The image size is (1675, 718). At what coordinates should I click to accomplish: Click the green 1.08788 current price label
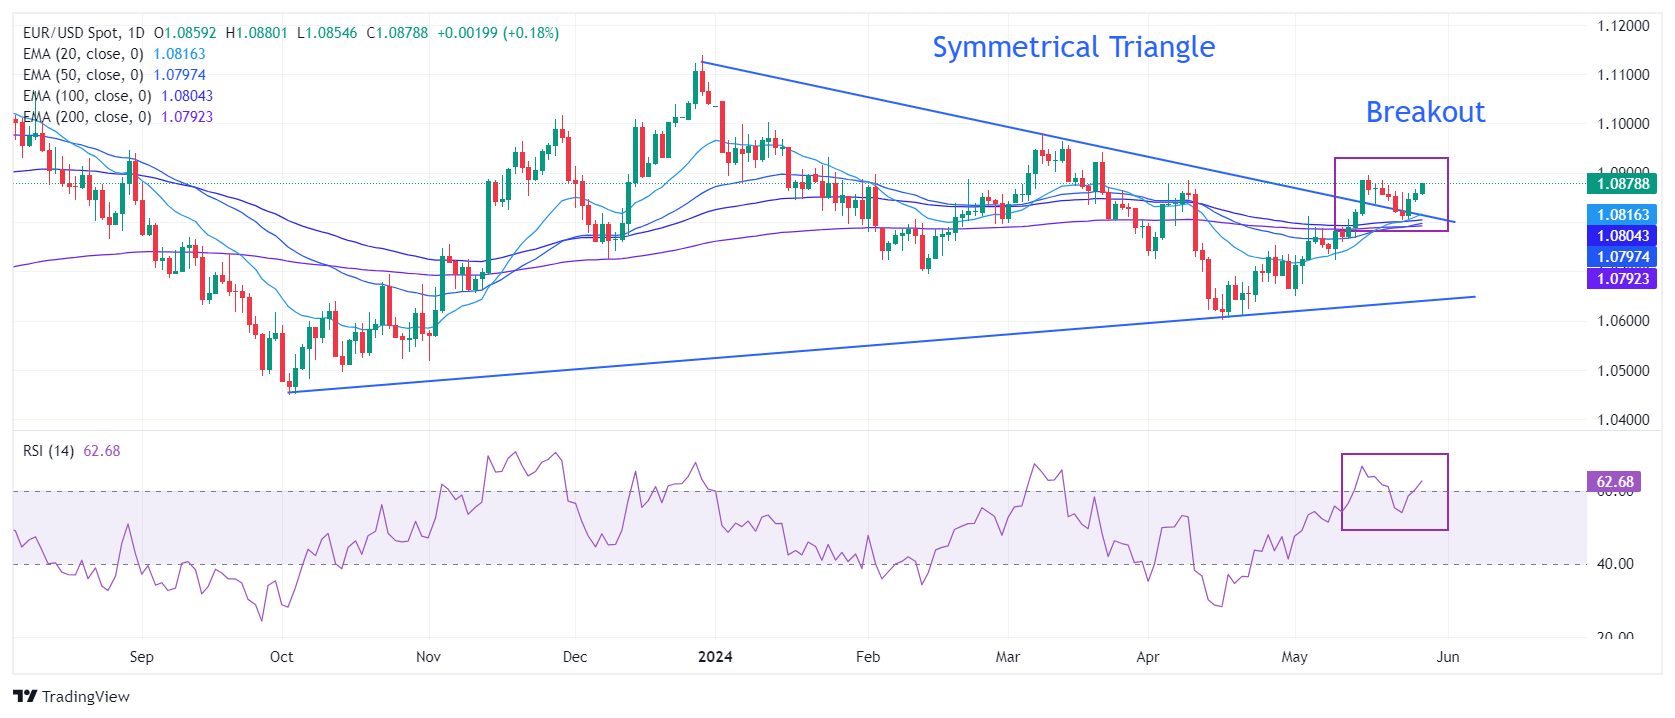coord(1621,184)
